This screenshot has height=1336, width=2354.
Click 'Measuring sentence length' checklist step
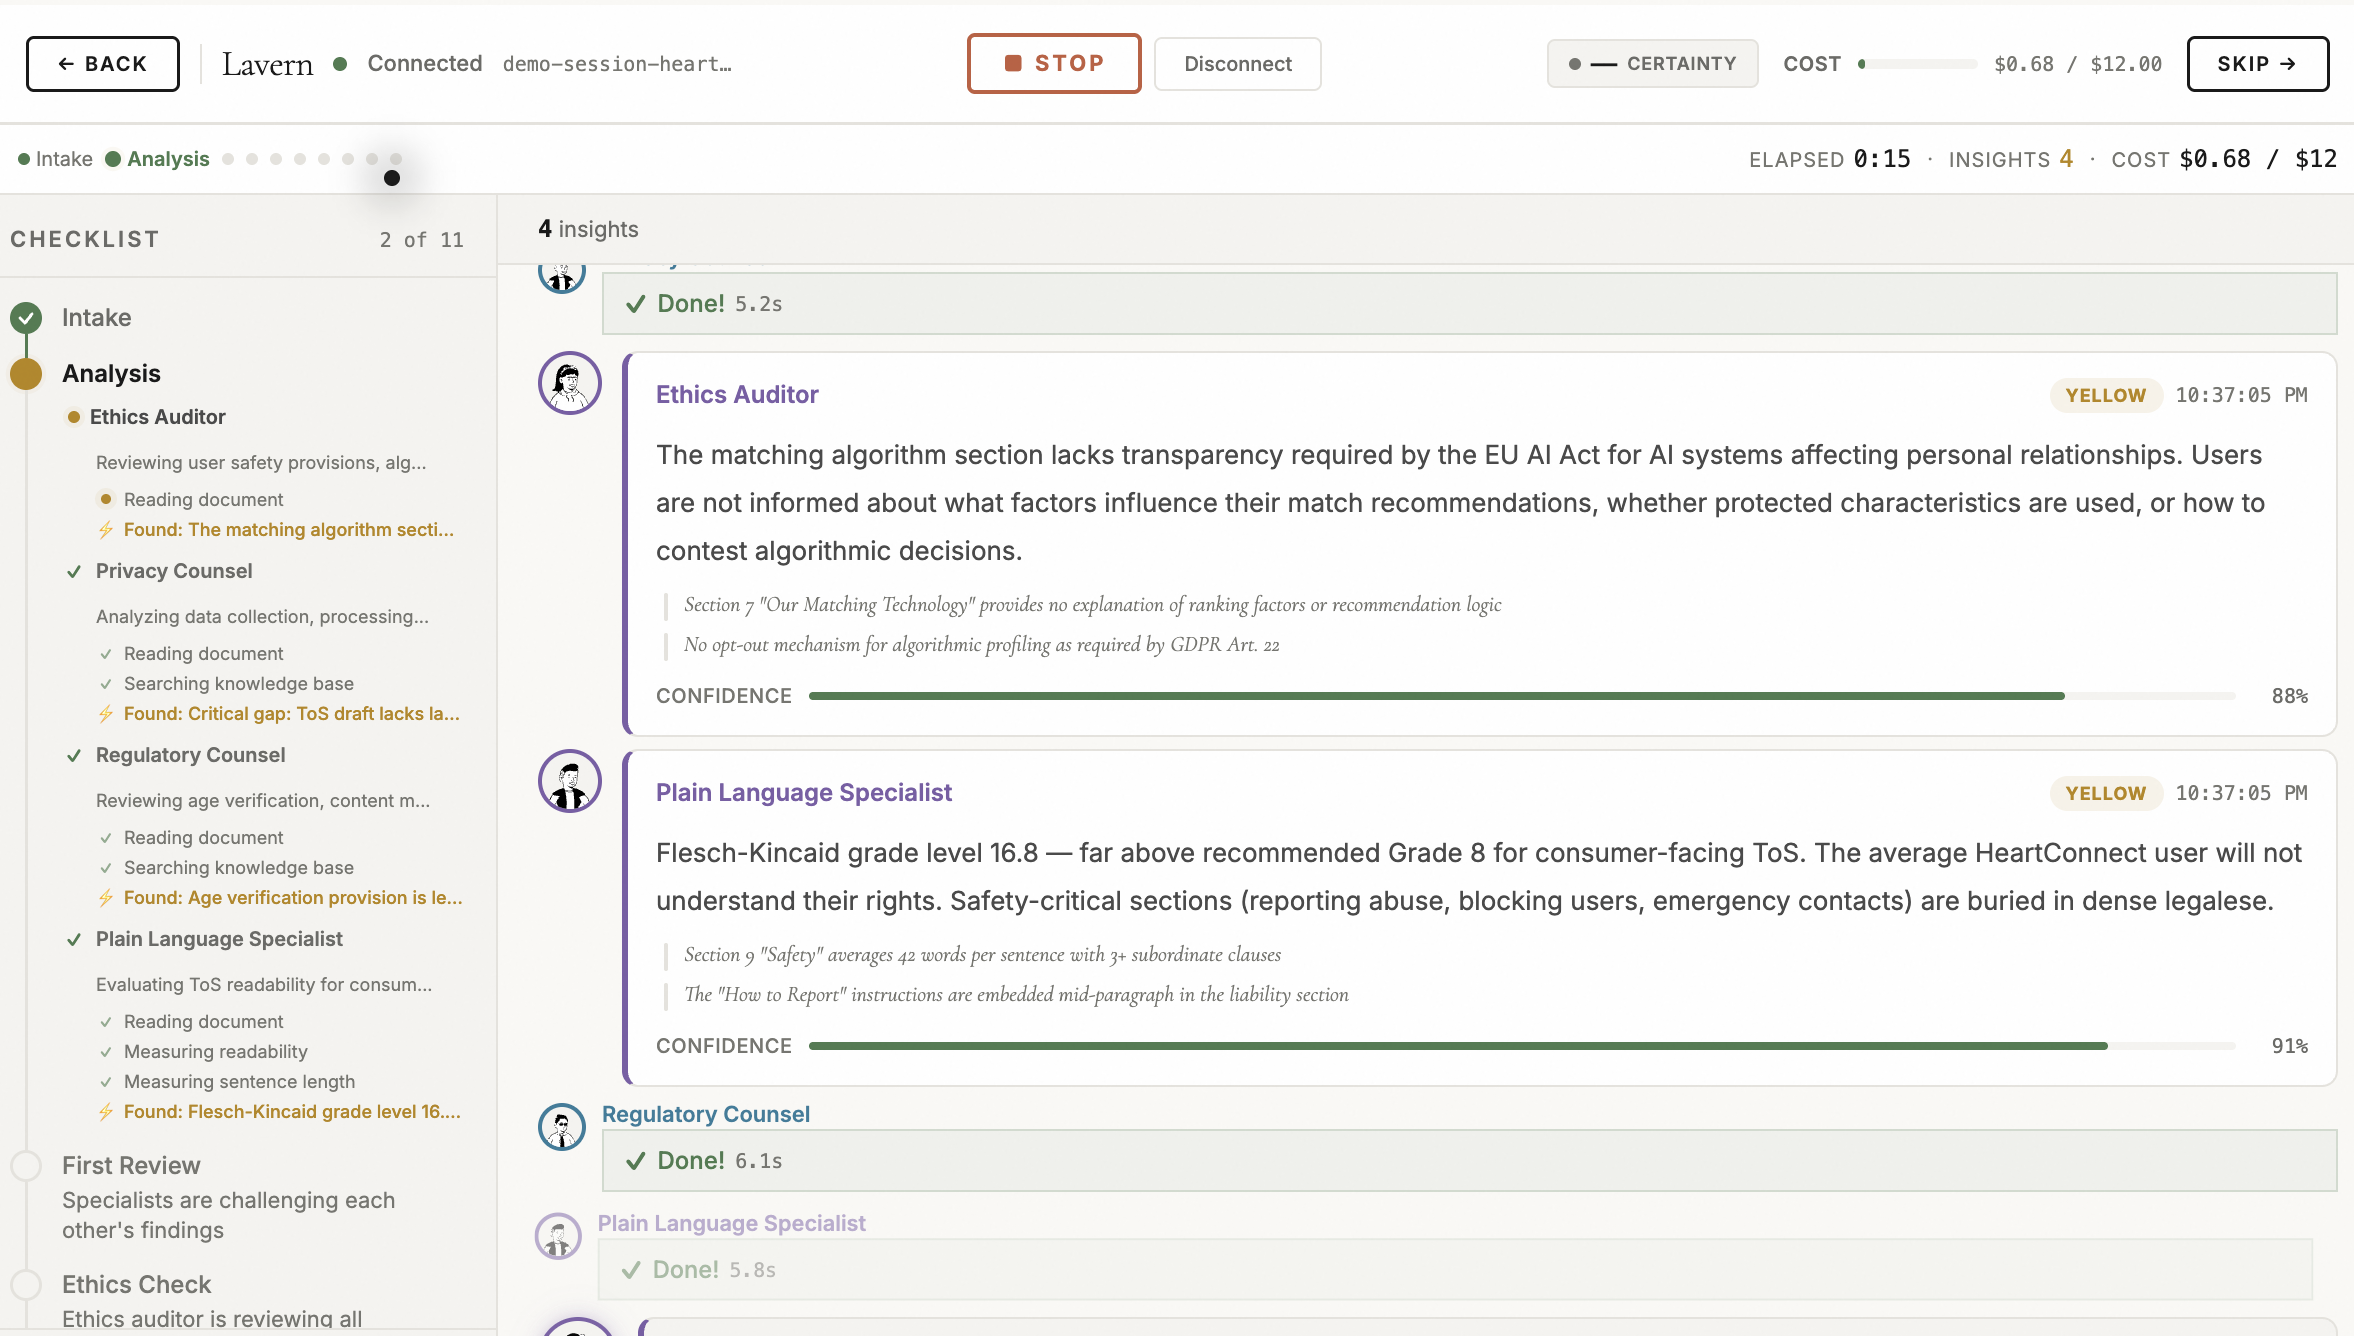coord(239,1082)
